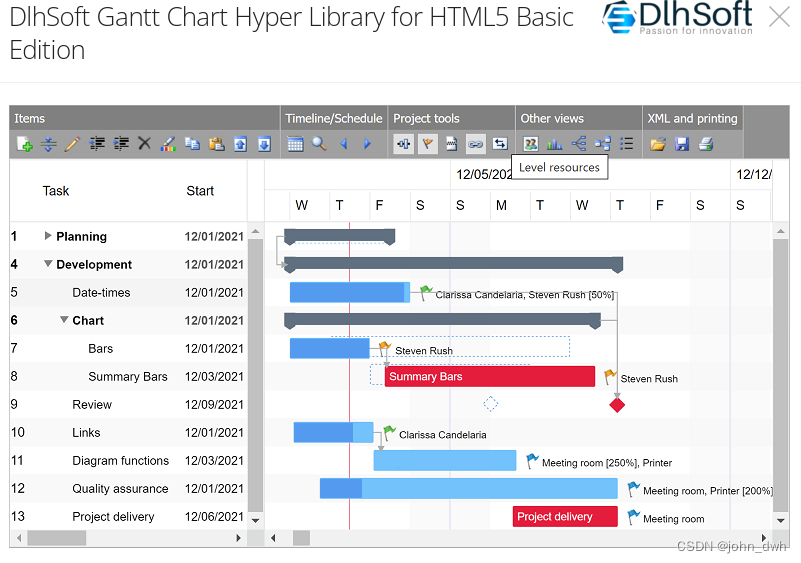
Task: Click the grid horizontal scrollbar right arrow
Action: click(238, 538)
